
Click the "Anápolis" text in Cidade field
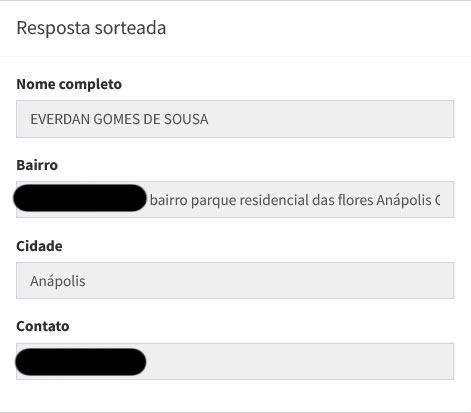point(58,281)
